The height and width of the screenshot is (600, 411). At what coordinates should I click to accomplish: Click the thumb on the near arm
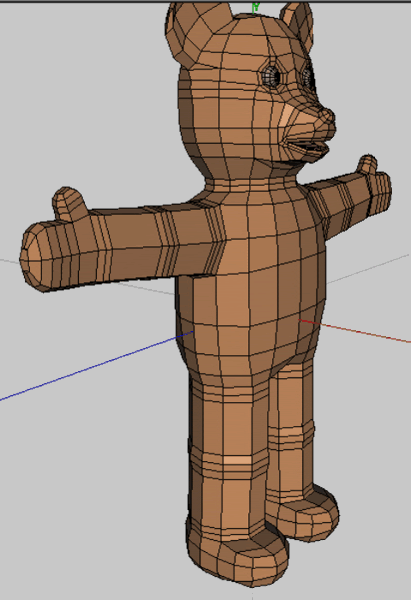pyautogui.click(x=69, y=204)
